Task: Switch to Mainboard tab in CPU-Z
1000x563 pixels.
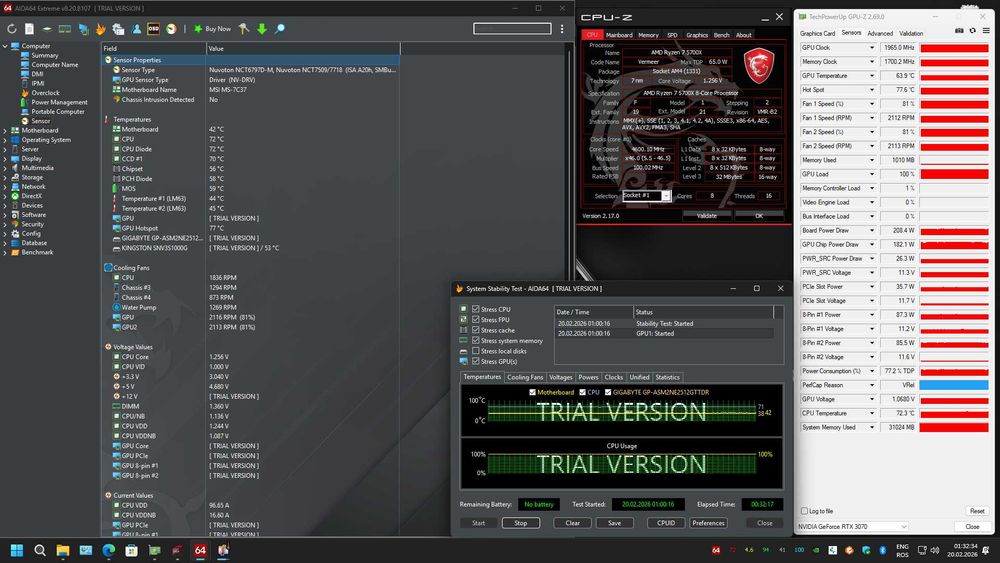Action: click(619, 35)
